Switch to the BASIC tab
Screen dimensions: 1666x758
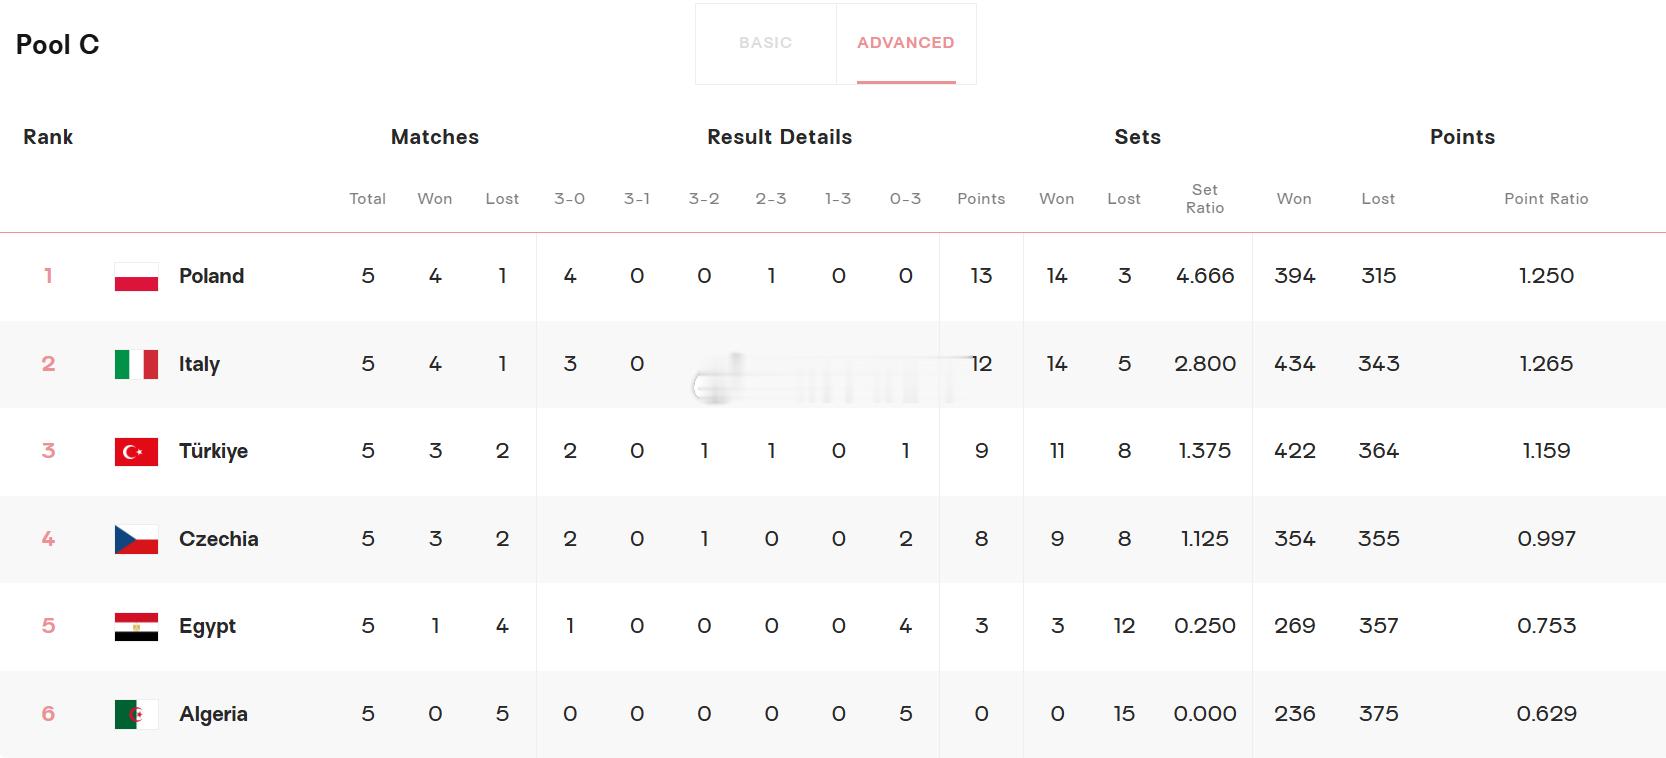[x=766, y=43]
